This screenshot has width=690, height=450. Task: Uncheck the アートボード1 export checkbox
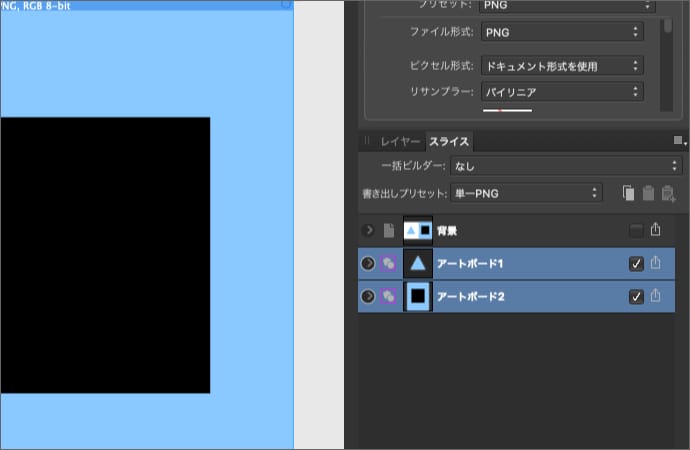click(636, 264)
